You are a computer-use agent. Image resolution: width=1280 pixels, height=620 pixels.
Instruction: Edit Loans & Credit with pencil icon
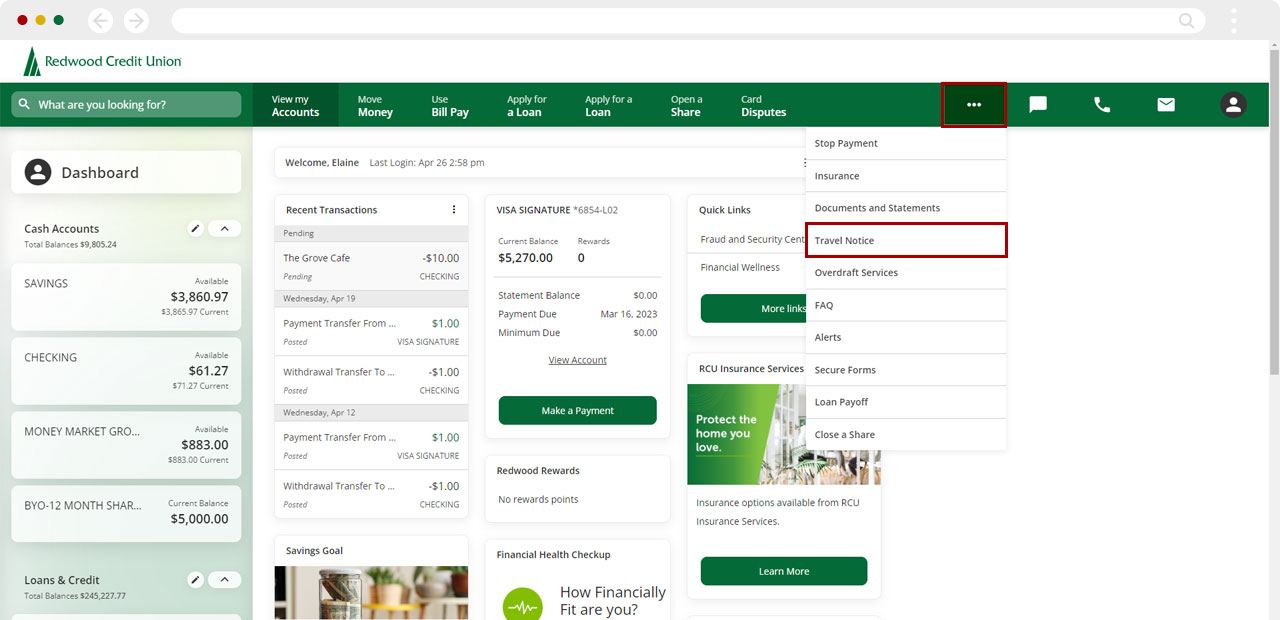coord(196,580)
